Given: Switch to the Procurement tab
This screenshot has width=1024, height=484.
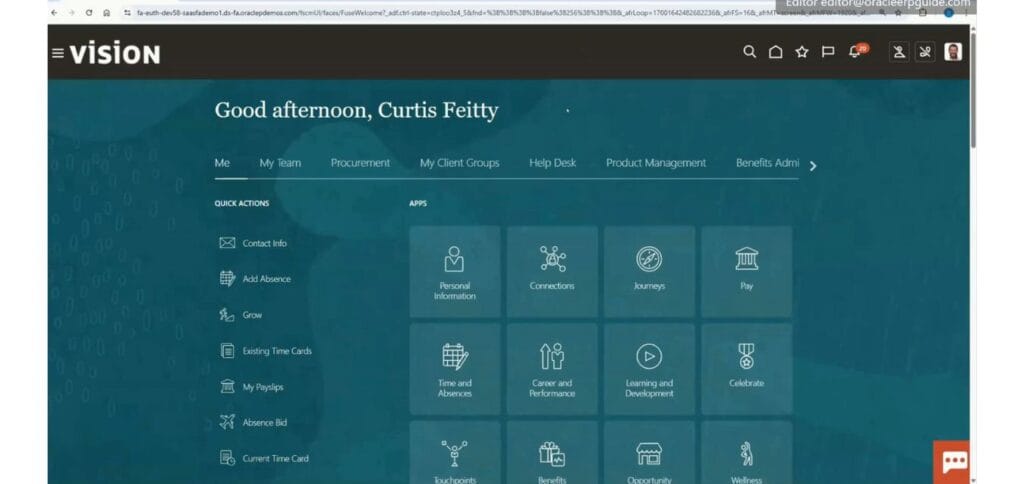Looking at the screenshot, I should (360, 163).
